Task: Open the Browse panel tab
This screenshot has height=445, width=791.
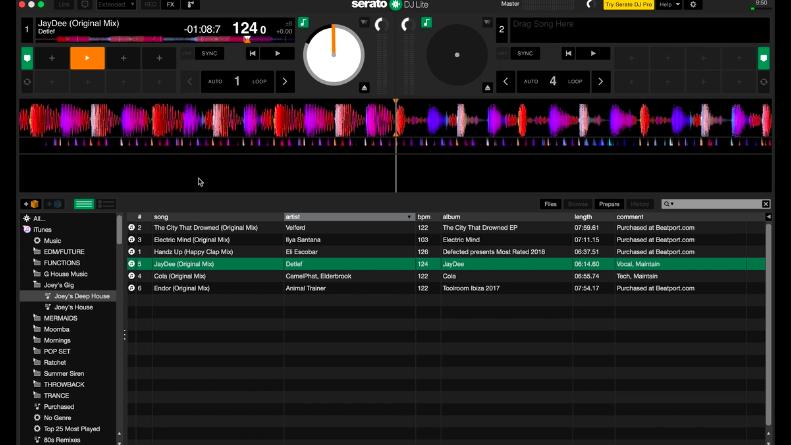Action: coord(578,204)
